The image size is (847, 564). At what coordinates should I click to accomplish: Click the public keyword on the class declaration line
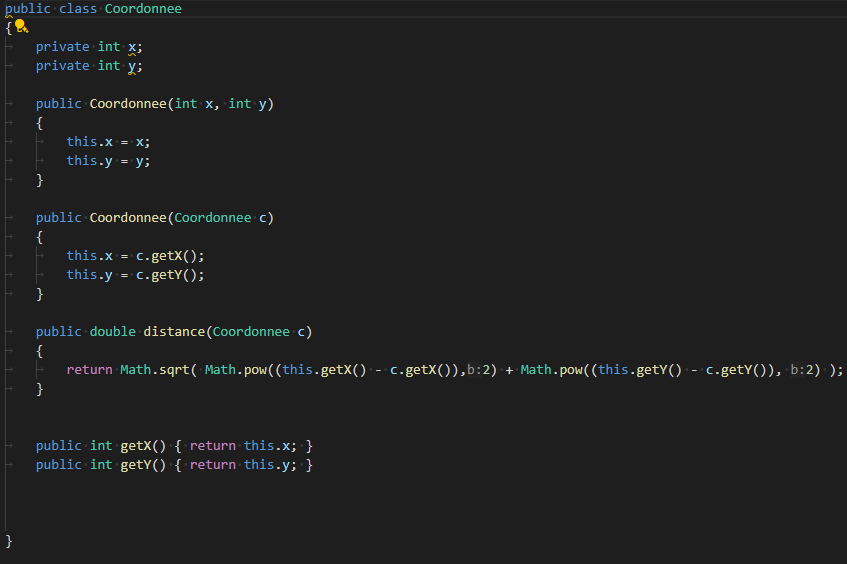tap(28, 8)
